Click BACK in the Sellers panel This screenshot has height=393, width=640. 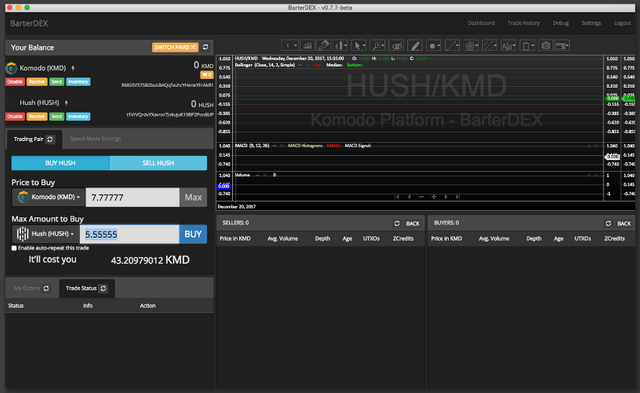[412, 223]
